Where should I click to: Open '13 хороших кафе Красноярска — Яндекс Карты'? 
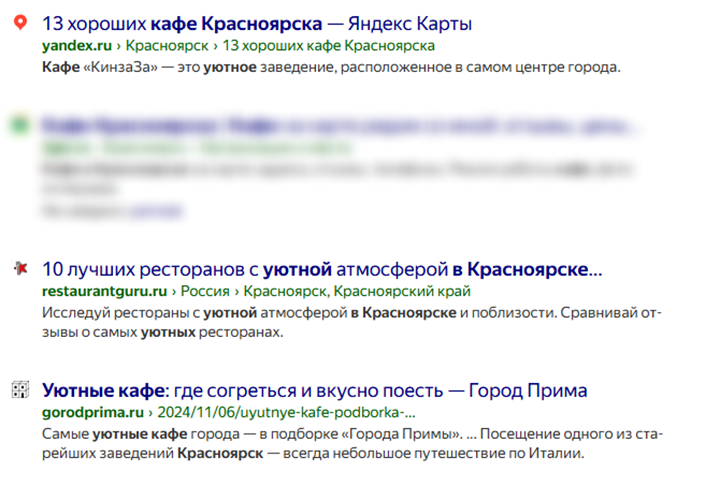pos(257,24)
